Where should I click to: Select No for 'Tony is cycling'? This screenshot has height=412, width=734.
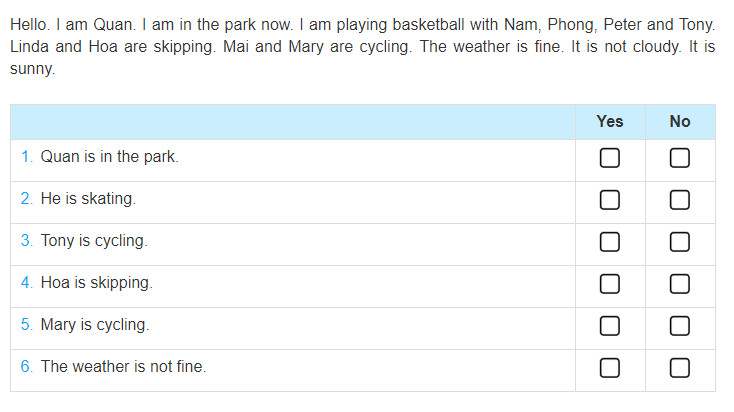(680, 242)
